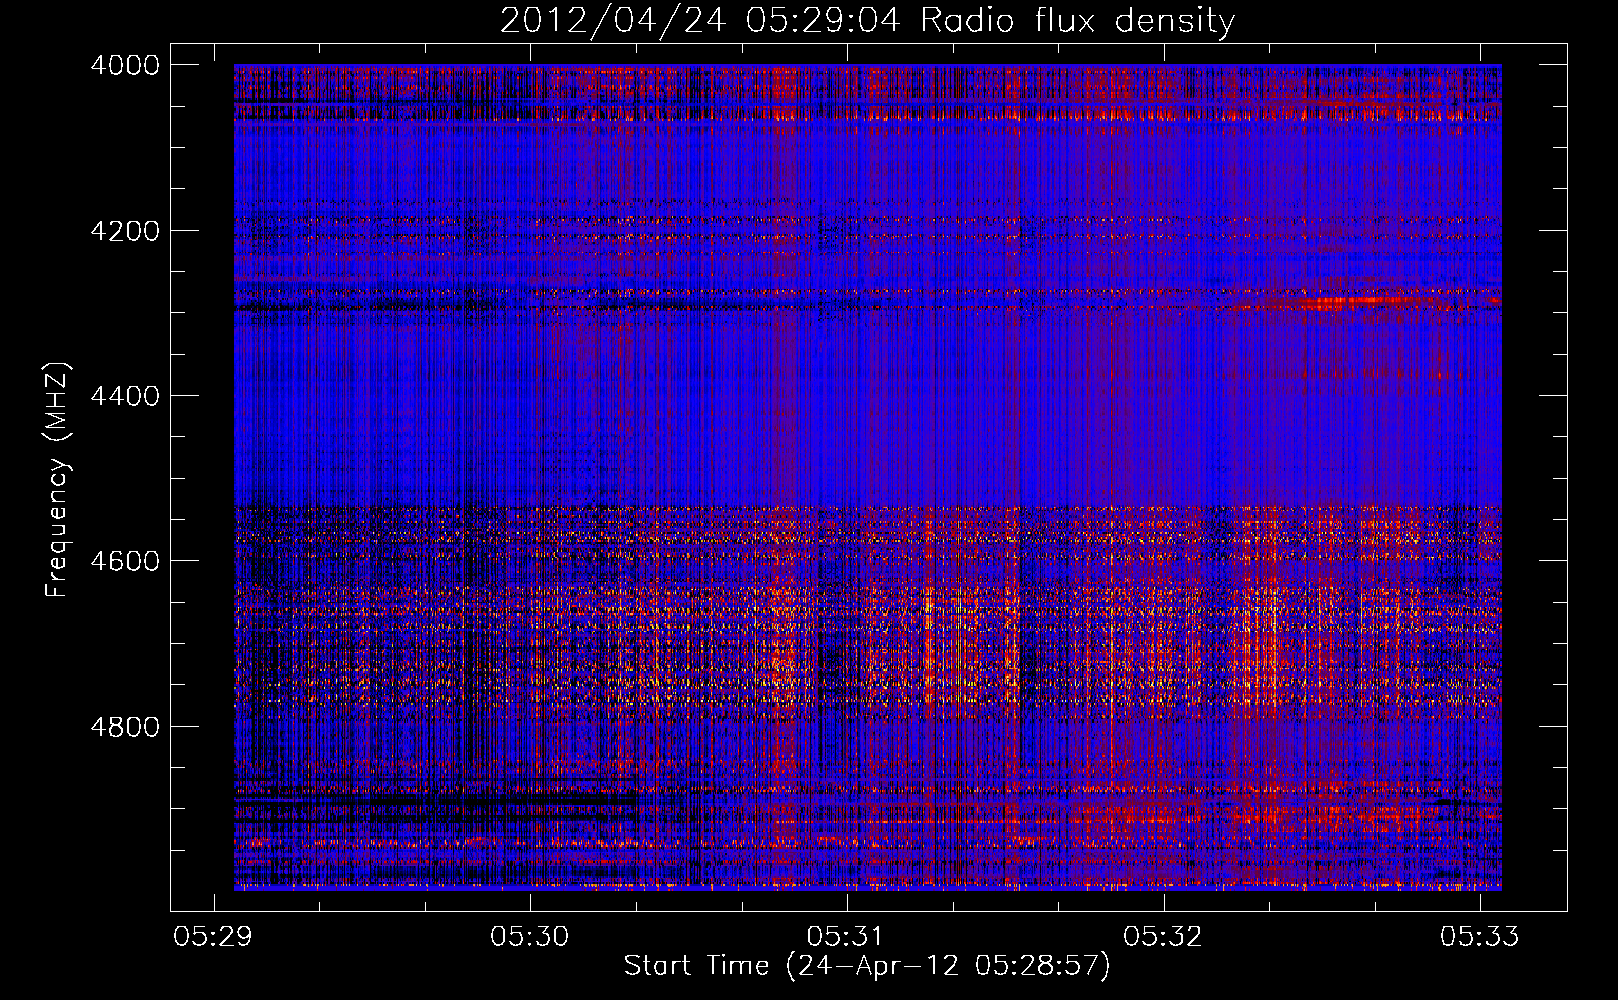Click the 05:33 time tick label
This screenshot has height=1000, width=1618.
pyautogui.click(x=1480, y=936)
